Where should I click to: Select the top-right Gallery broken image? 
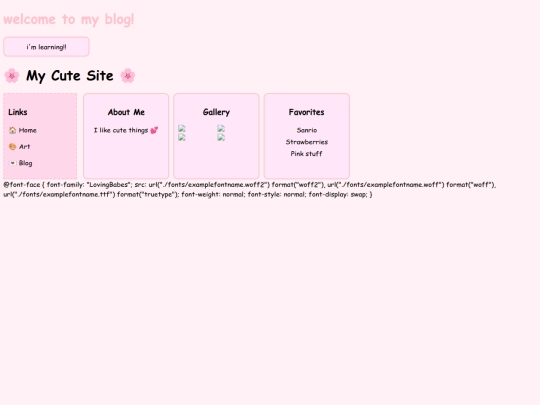pos(221,128)
